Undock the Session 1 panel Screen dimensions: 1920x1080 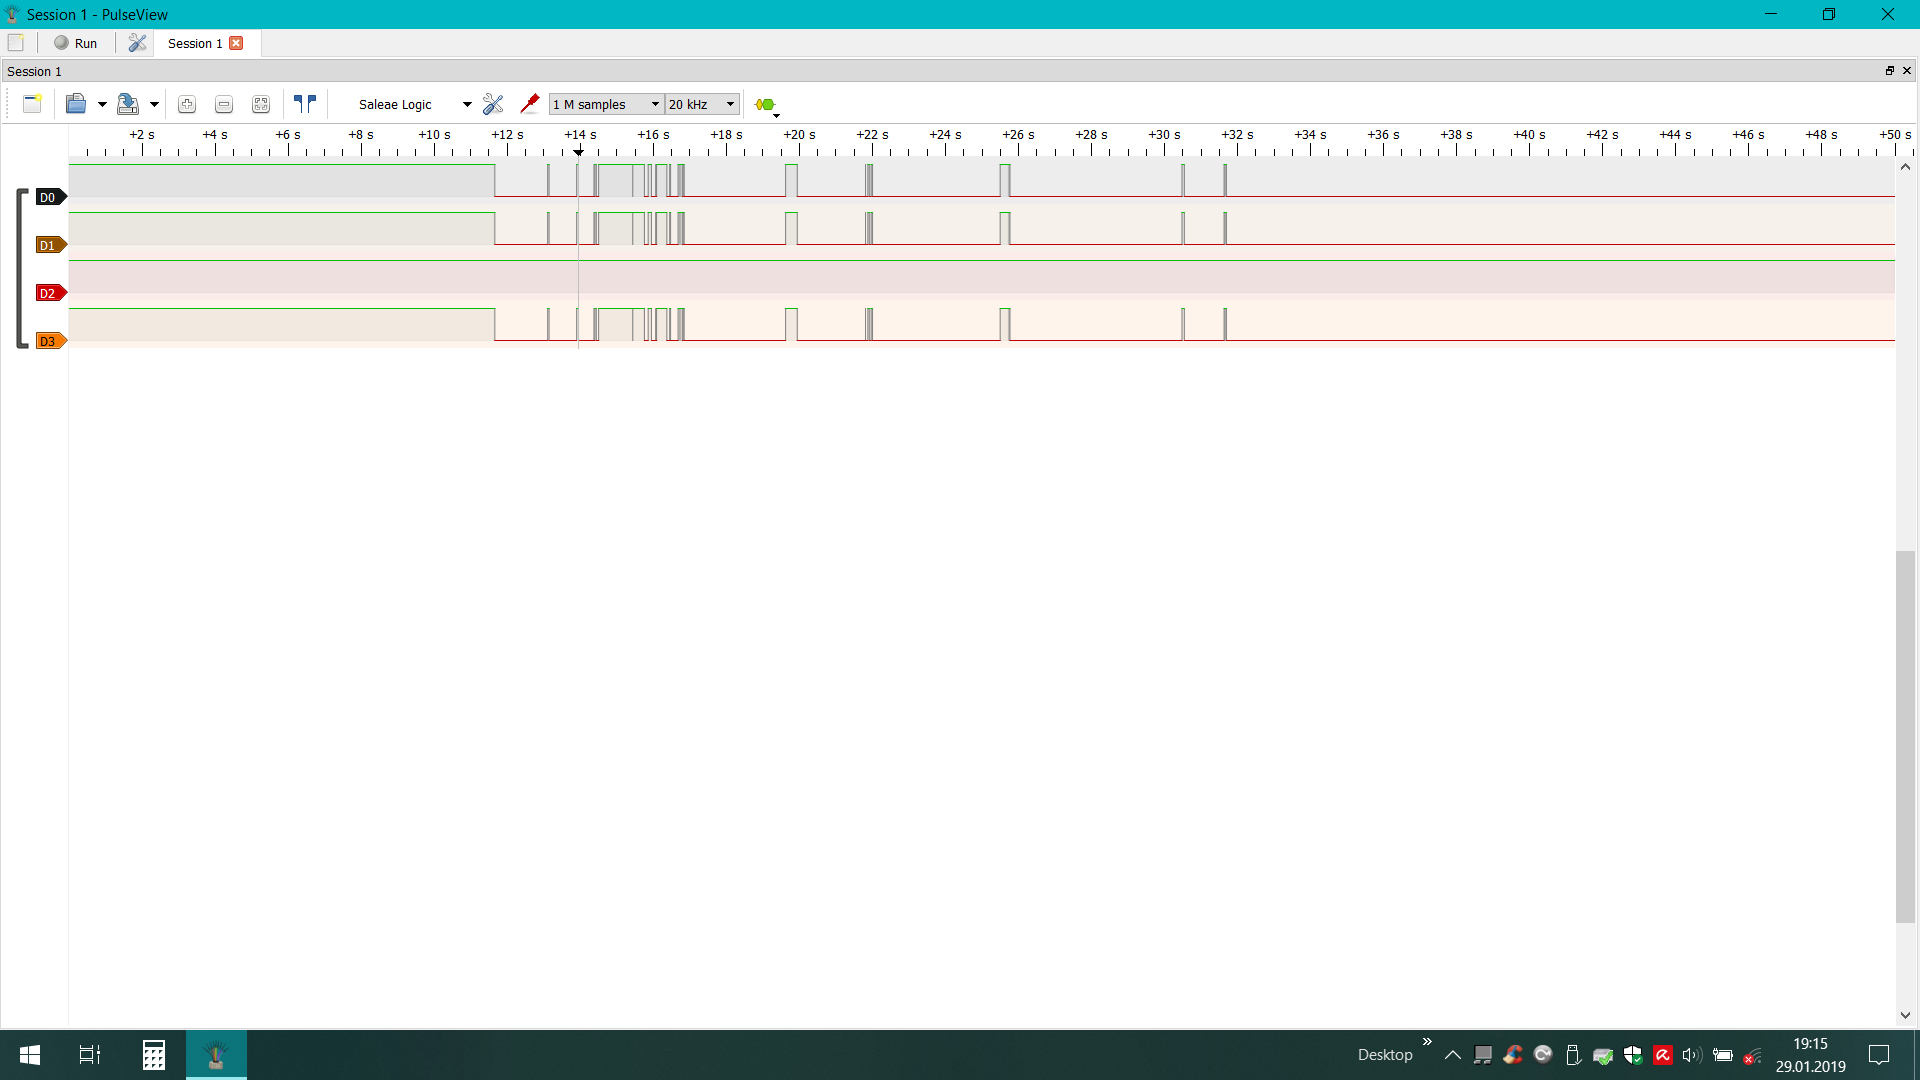click(x=1890, y=71)
